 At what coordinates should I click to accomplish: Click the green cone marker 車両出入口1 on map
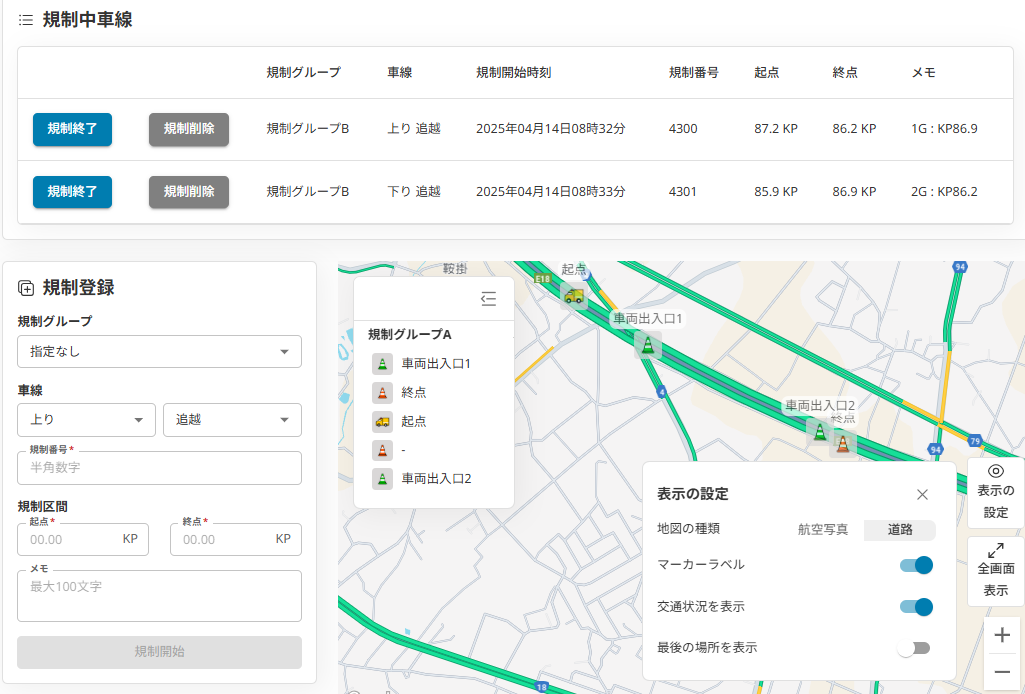(x=648, y=345)
